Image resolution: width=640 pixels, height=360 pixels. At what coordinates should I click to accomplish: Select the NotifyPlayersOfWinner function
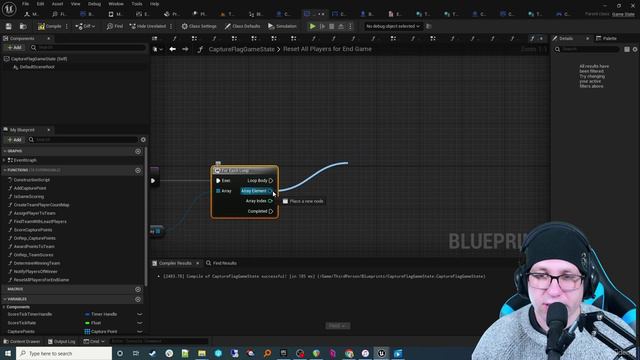tap(36, 271)
